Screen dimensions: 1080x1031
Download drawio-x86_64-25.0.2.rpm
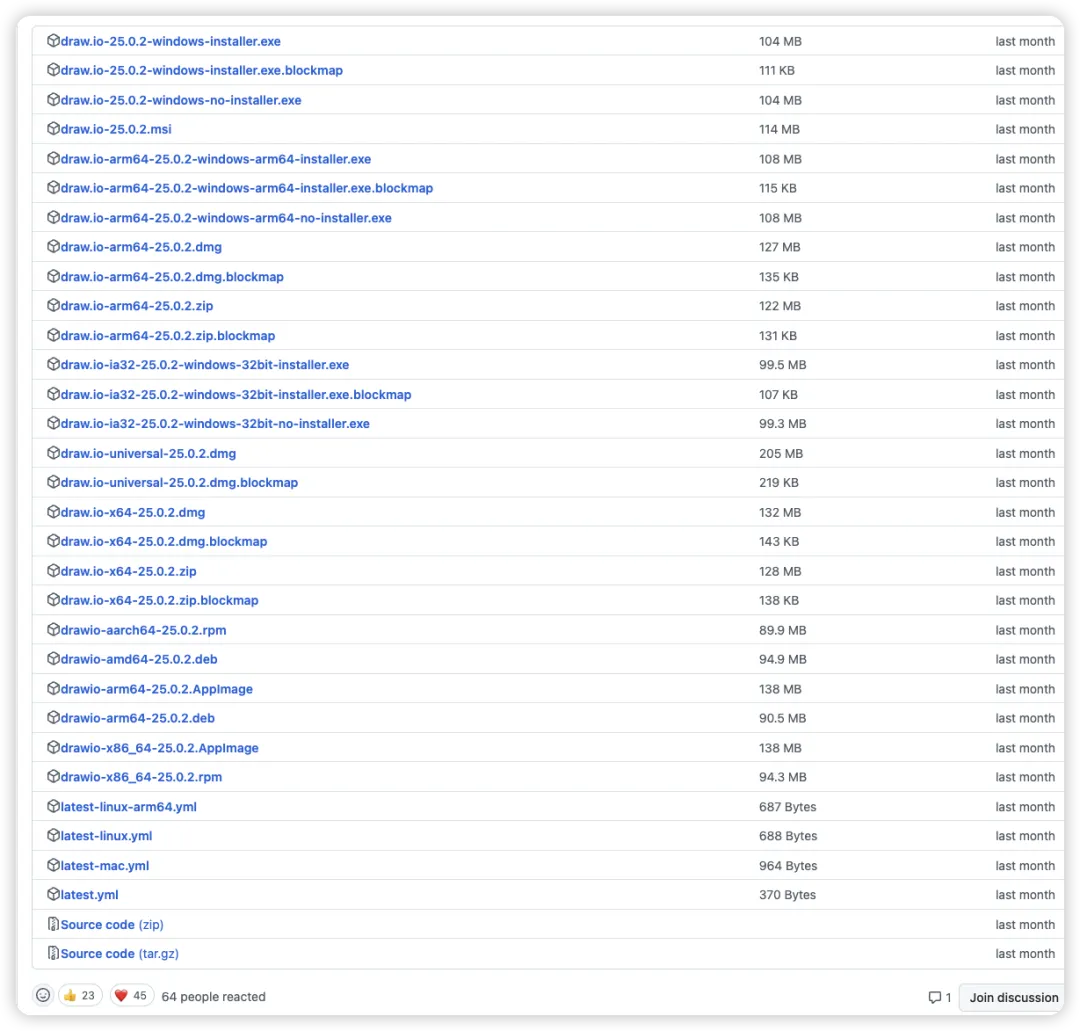pos(141,777)
